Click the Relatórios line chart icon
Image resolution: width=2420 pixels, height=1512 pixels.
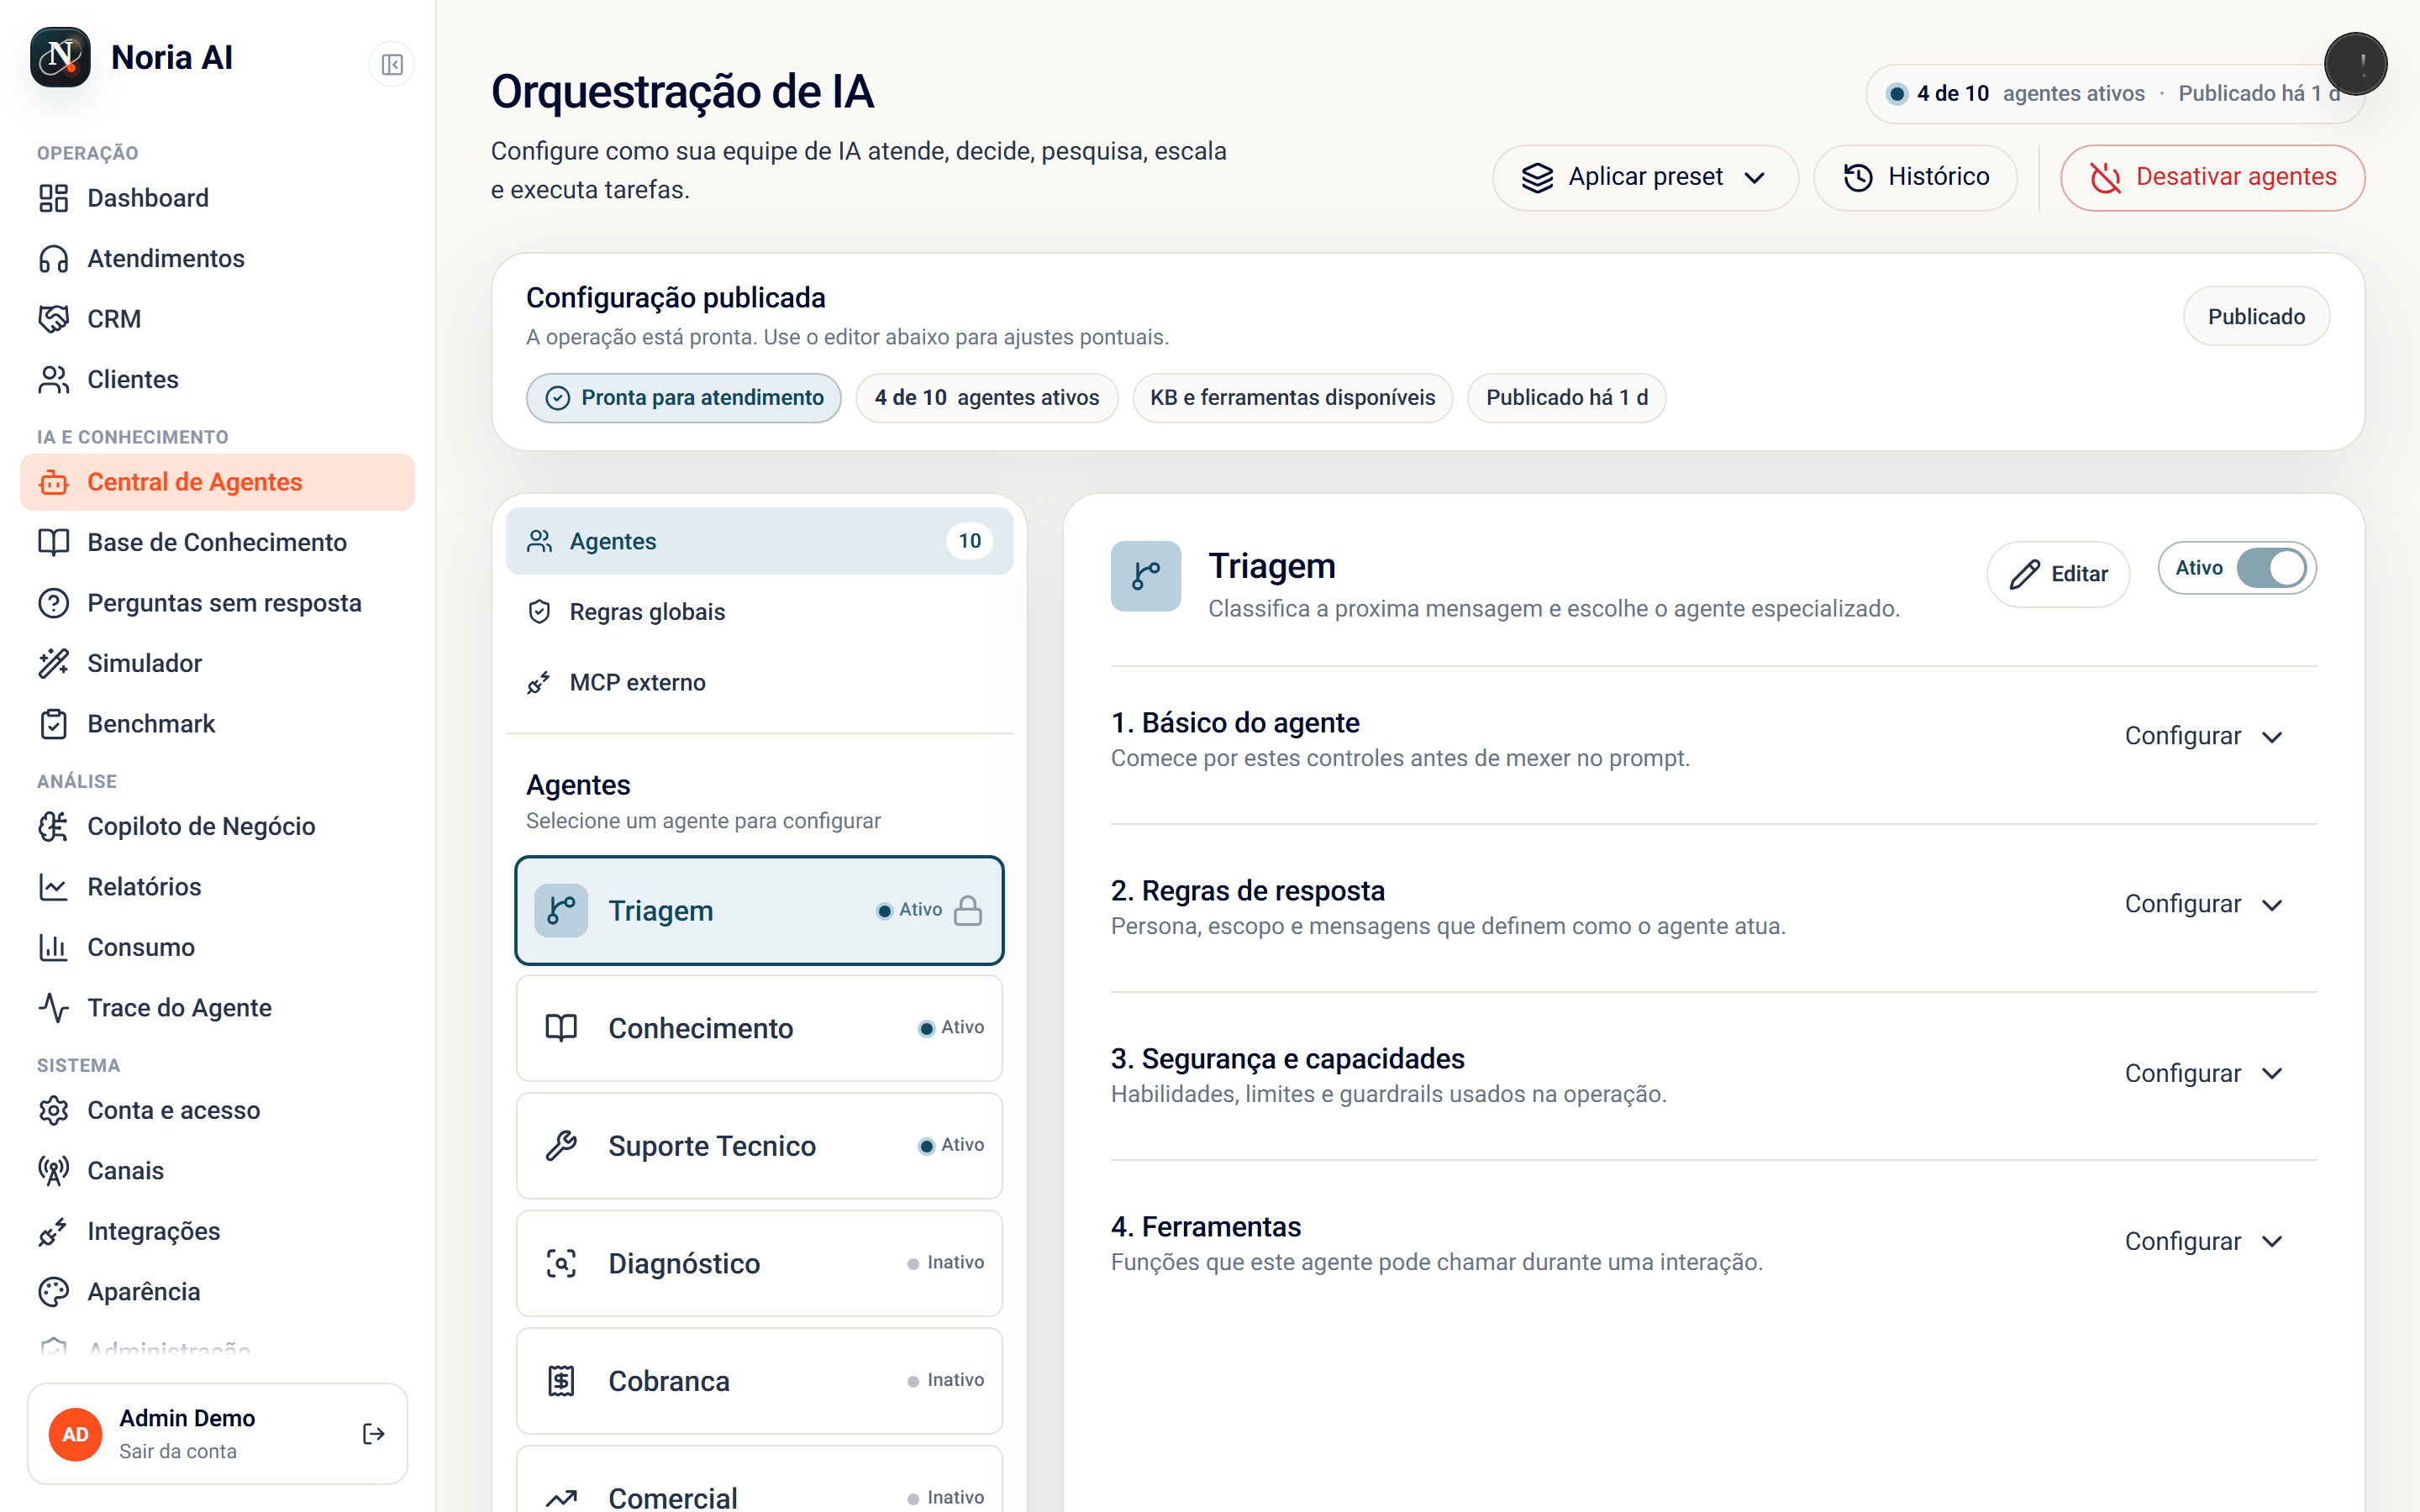pyautogui.click(x=53, y=887)
